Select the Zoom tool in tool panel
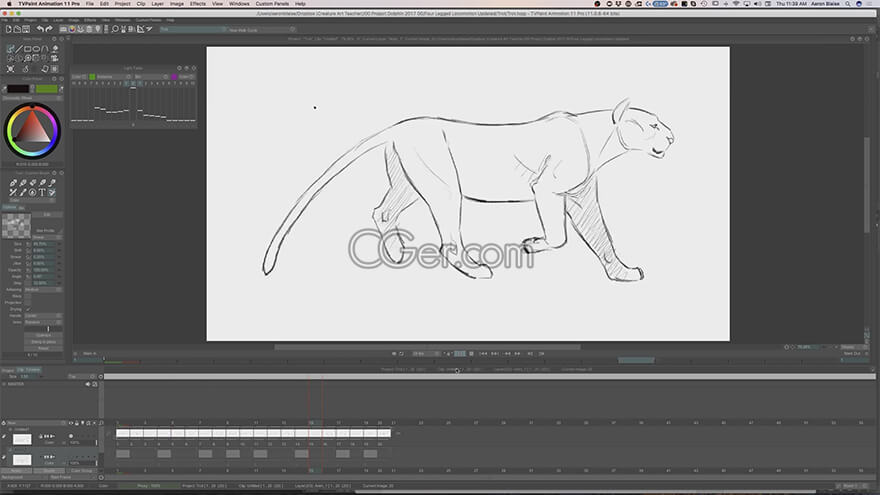Viewport: 880px width, 495px height. [28, 58]
